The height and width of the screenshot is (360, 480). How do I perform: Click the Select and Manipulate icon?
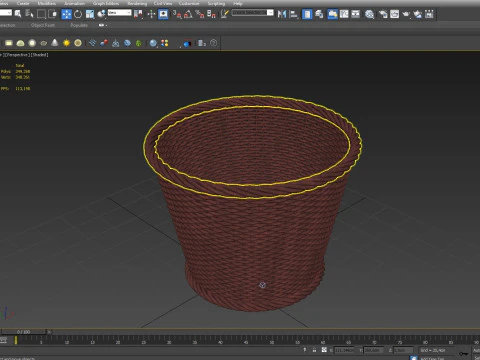151,14
